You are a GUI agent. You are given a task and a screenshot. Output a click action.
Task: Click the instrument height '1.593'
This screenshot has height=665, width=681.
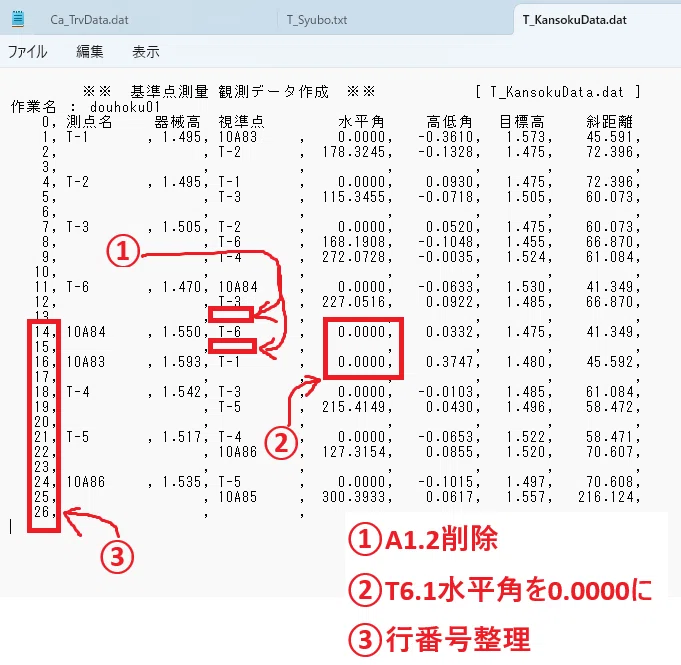click(x=182, y=362)
